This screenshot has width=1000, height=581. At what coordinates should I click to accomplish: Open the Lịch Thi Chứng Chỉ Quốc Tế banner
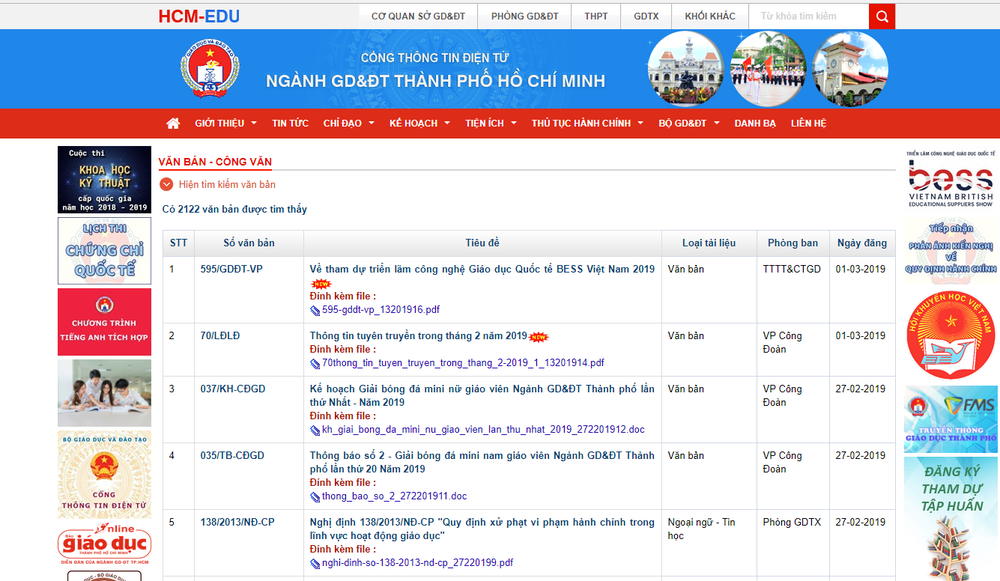[x=105, y=251]
